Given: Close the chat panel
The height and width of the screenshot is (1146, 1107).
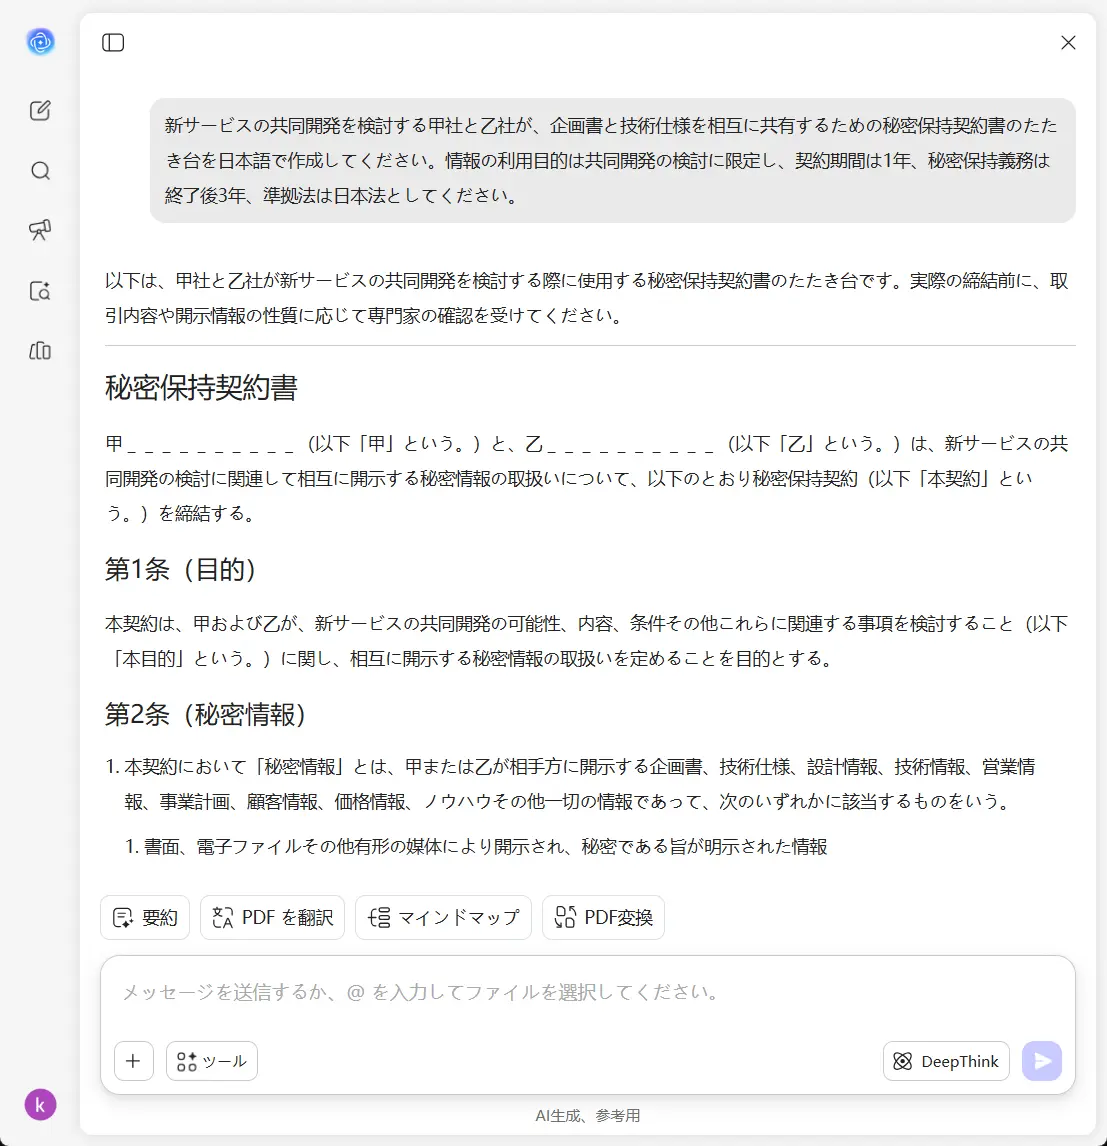Looking at the screenshot, I should tap(1068, 42).
